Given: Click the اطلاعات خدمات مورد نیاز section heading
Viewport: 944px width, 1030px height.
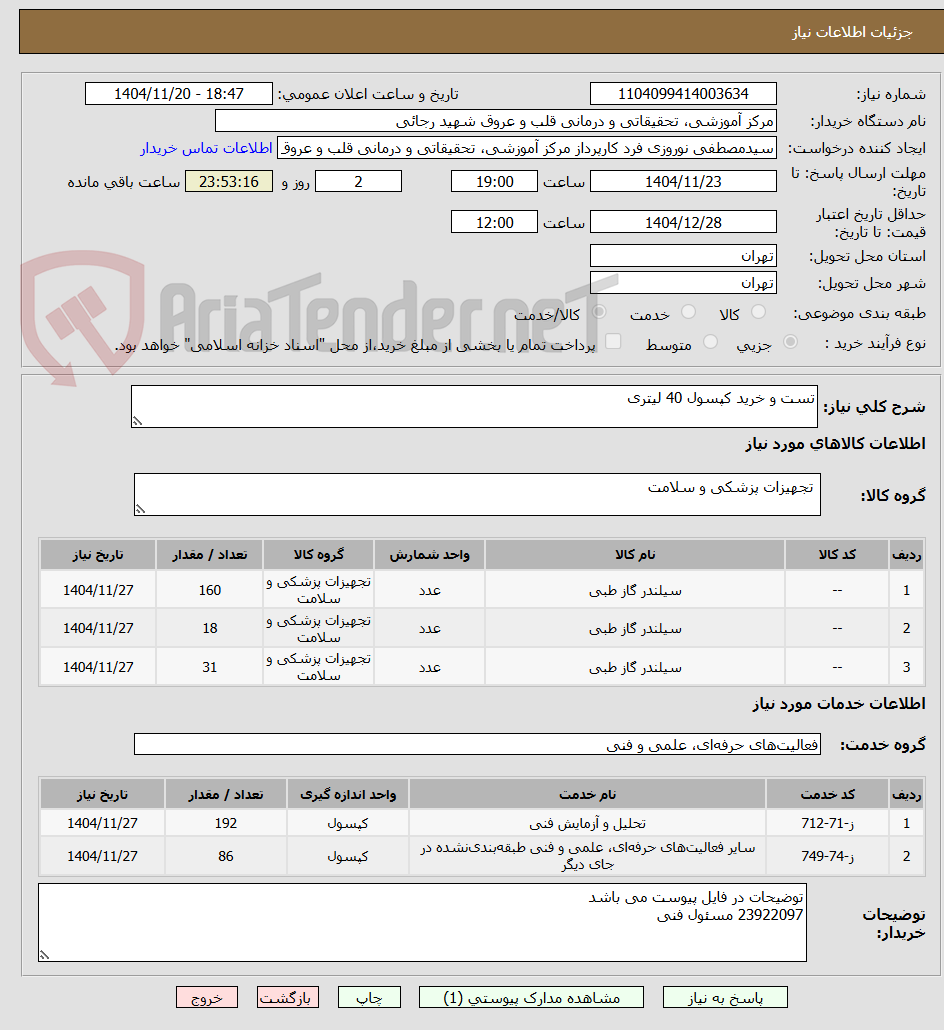Looking at the screenshot, I should click(838, 704).
